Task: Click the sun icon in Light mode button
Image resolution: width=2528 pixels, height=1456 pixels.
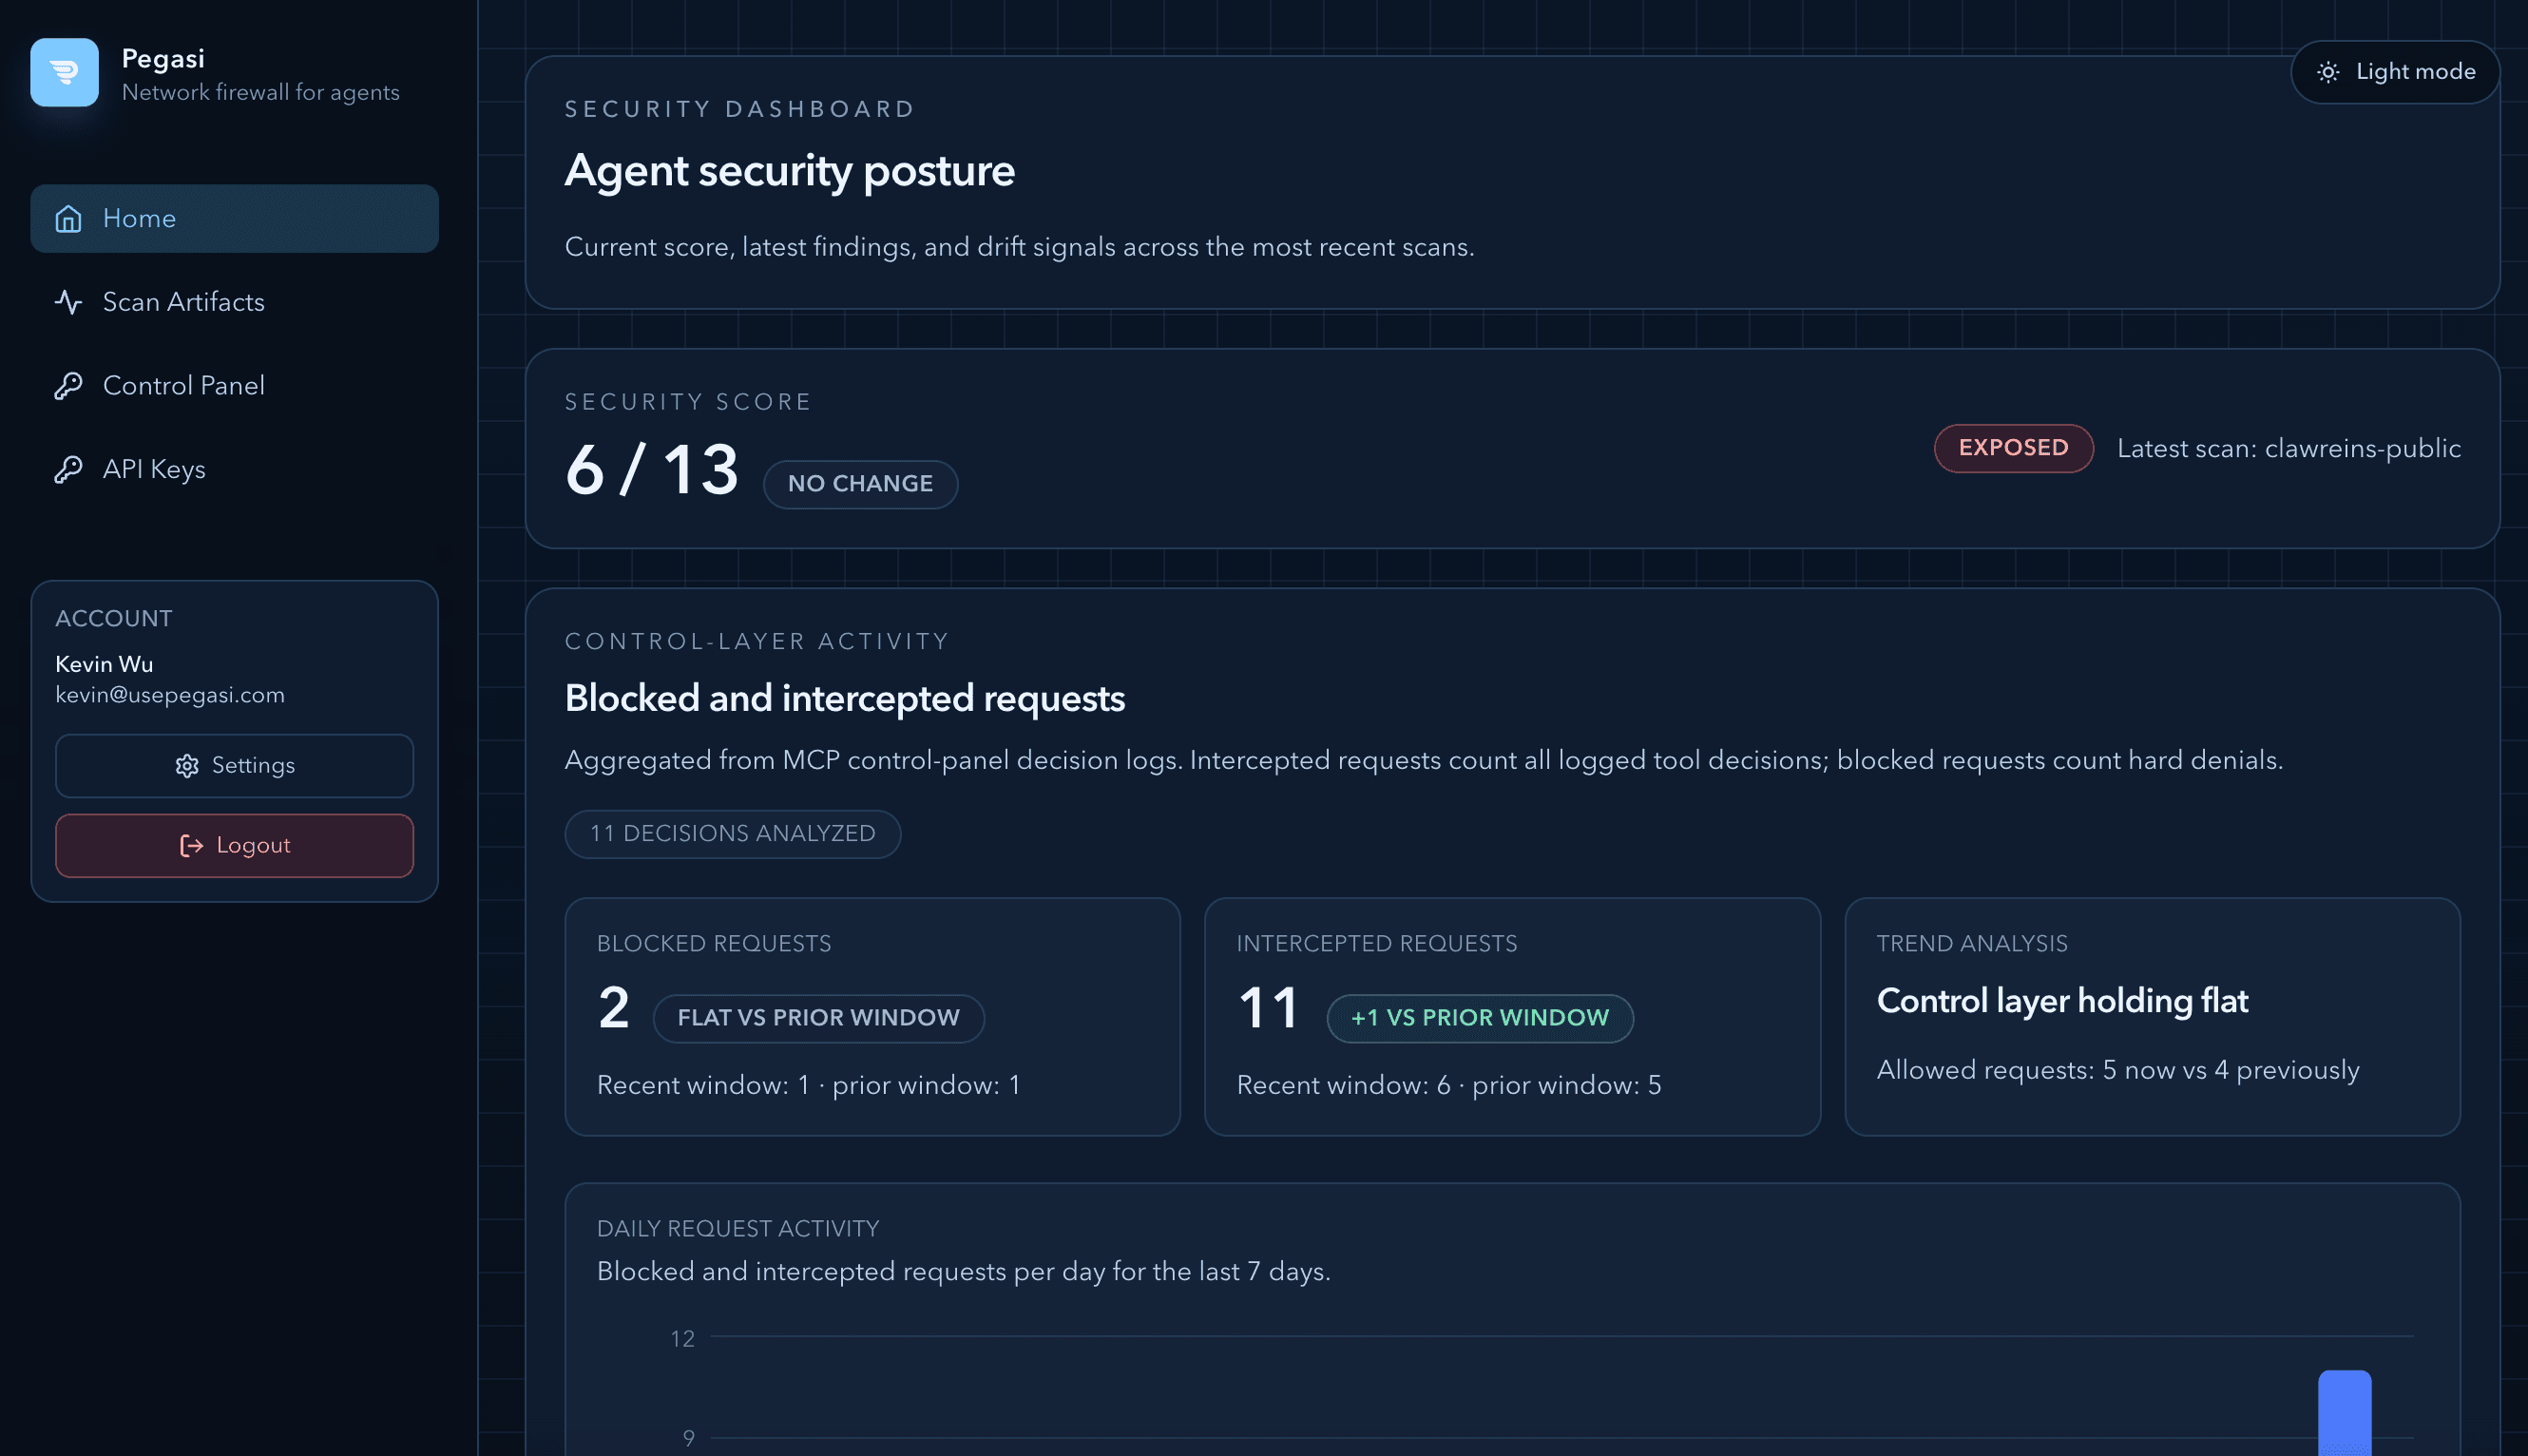Action: click(x=2330, y=72)
